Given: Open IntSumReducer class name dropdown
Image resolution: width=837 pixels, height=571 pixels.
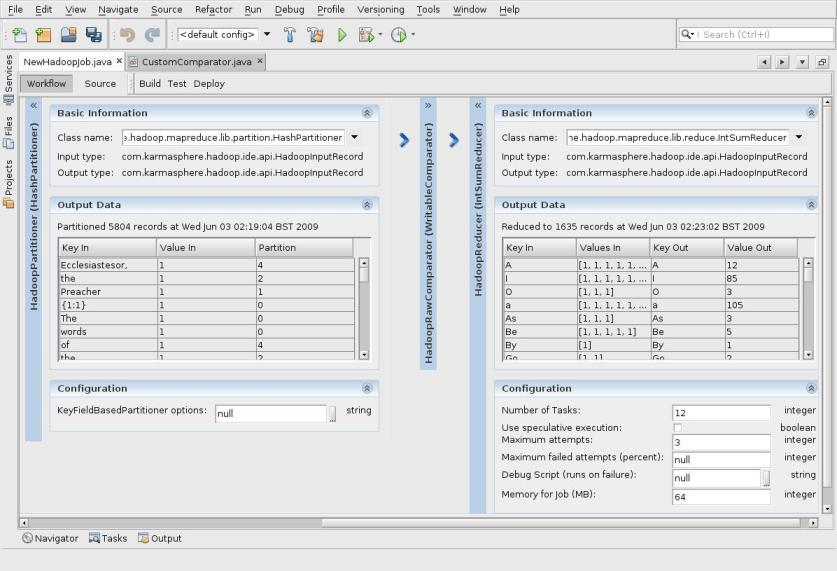Looking at the screenshot, I should click(799, 137).
